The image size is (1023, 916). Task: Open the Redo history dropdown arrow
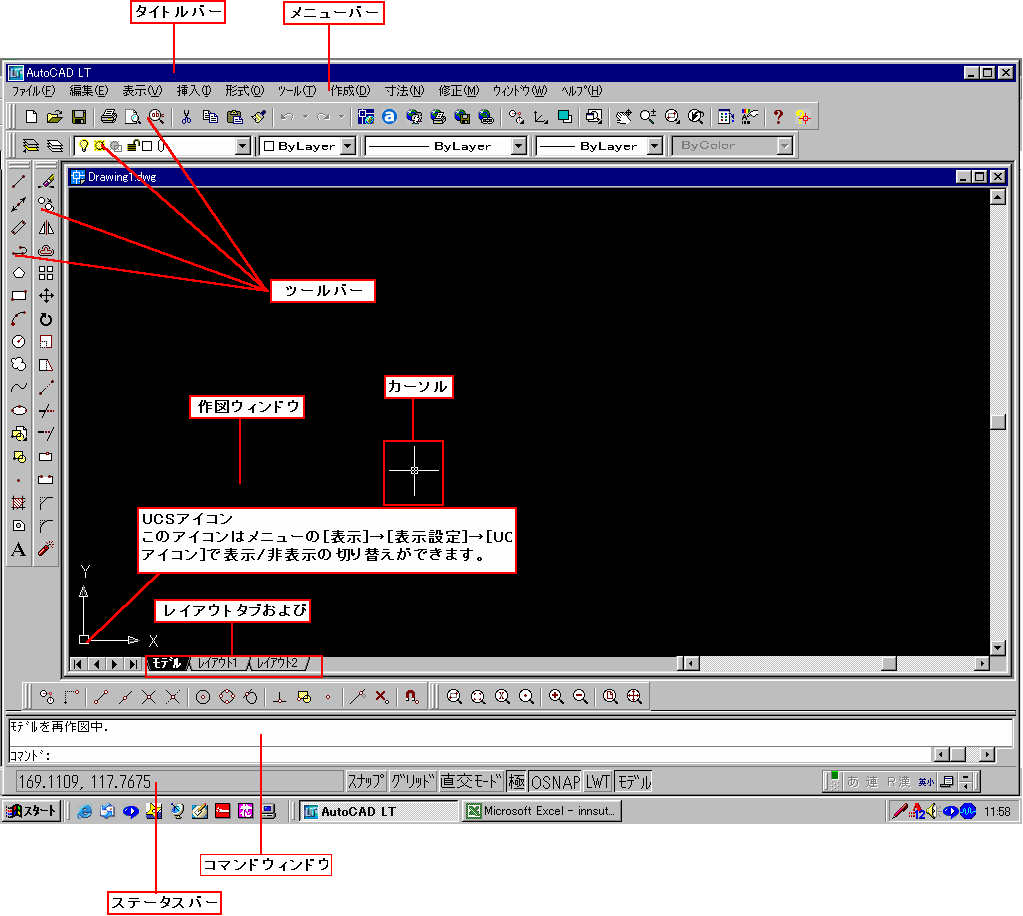tap(341, 117)
